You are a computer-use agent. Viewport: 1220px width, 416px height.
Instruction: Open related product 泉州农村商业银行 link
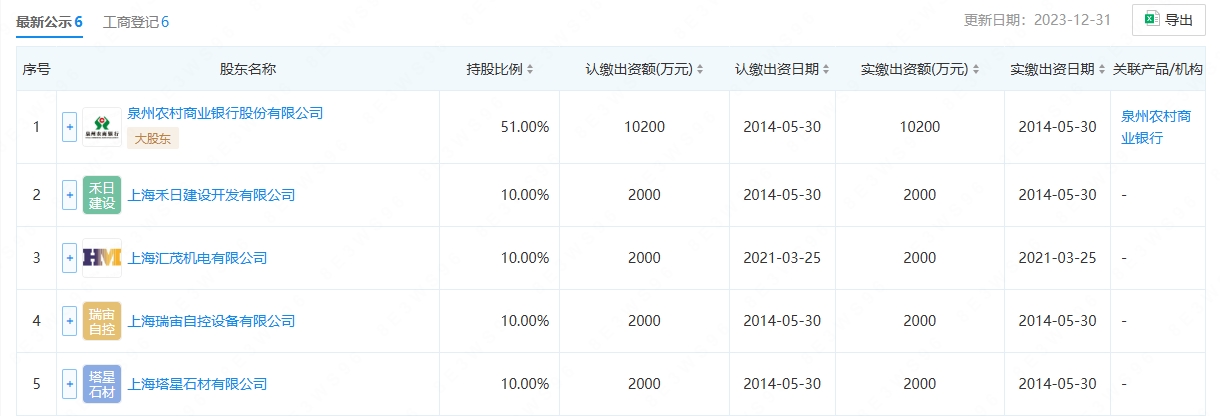pos(1155,127)
